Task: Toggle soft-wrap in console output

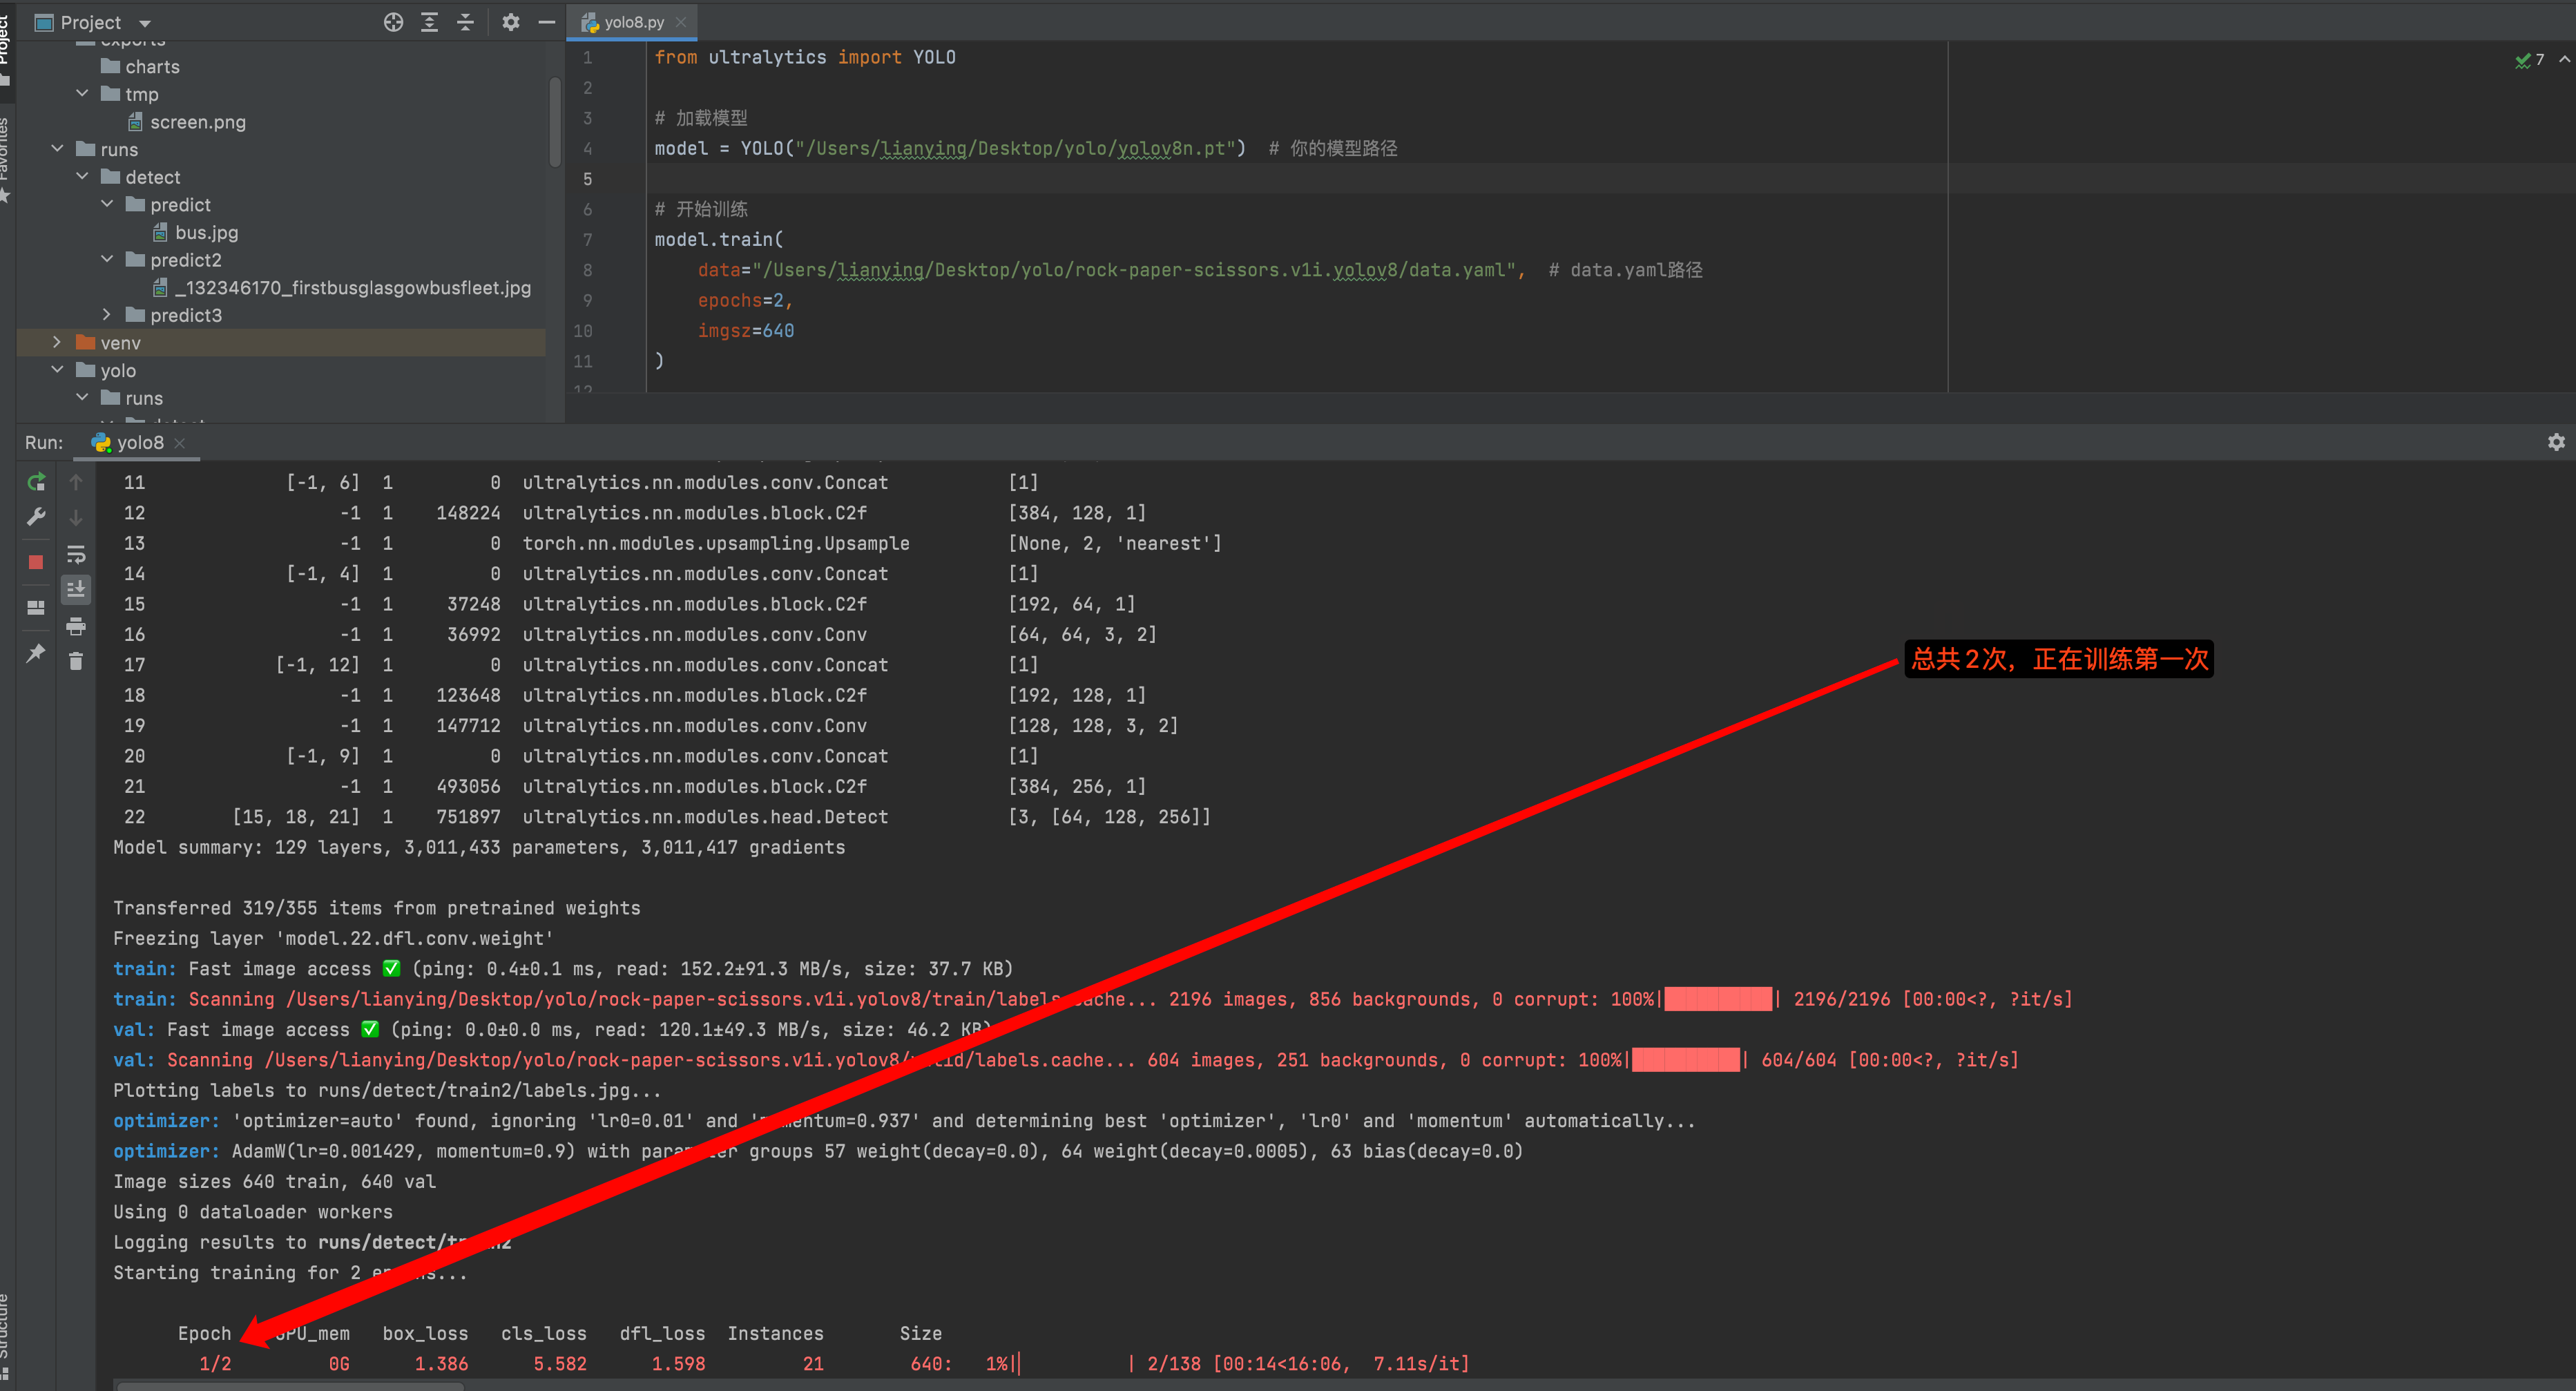Action: click(x=76, y=554)
